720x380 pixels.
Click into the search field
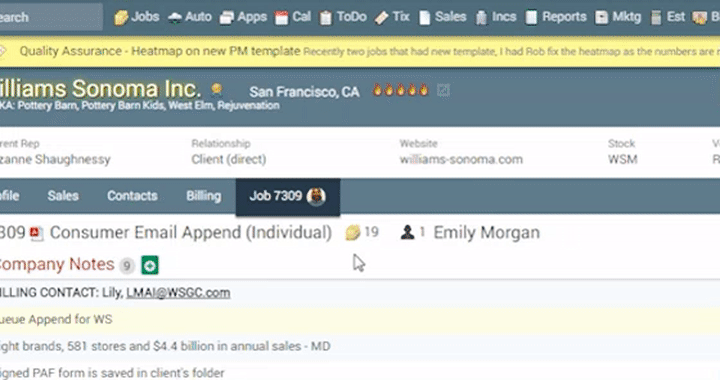click(51, 17)
